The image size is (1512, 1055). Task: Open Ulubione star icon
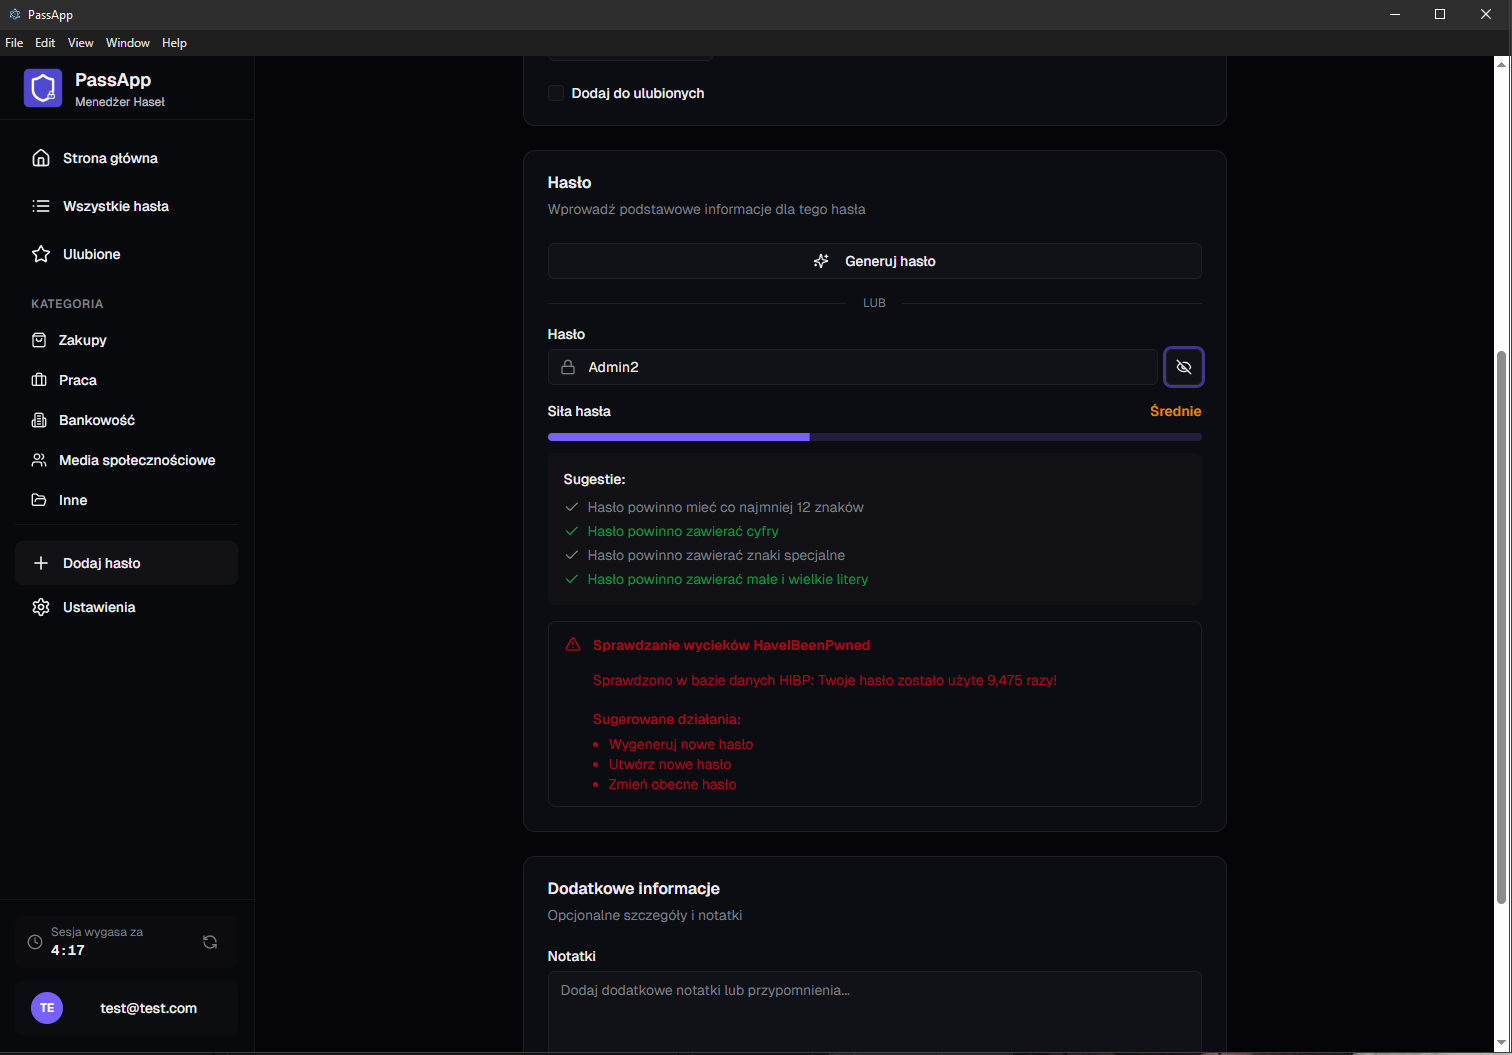(x=41, y=254)
